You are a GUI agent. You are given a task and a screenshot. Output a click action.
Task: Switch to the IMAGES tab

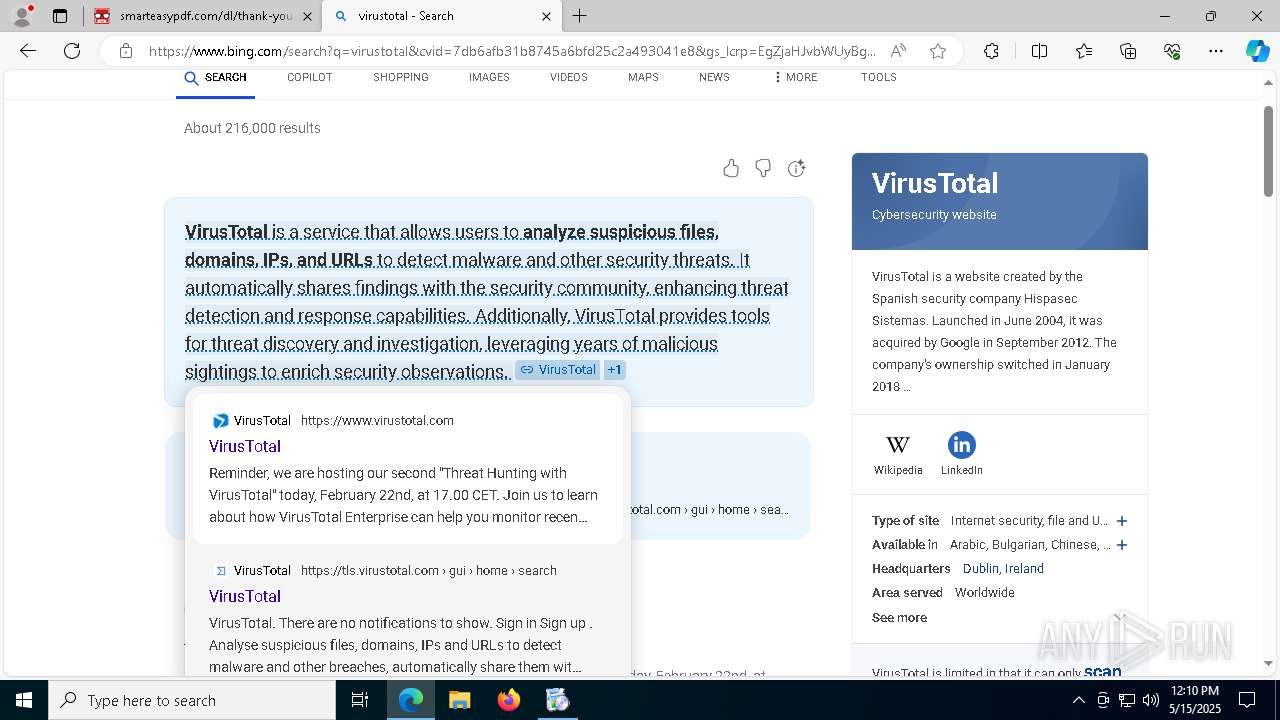click(x=489, y=77)
